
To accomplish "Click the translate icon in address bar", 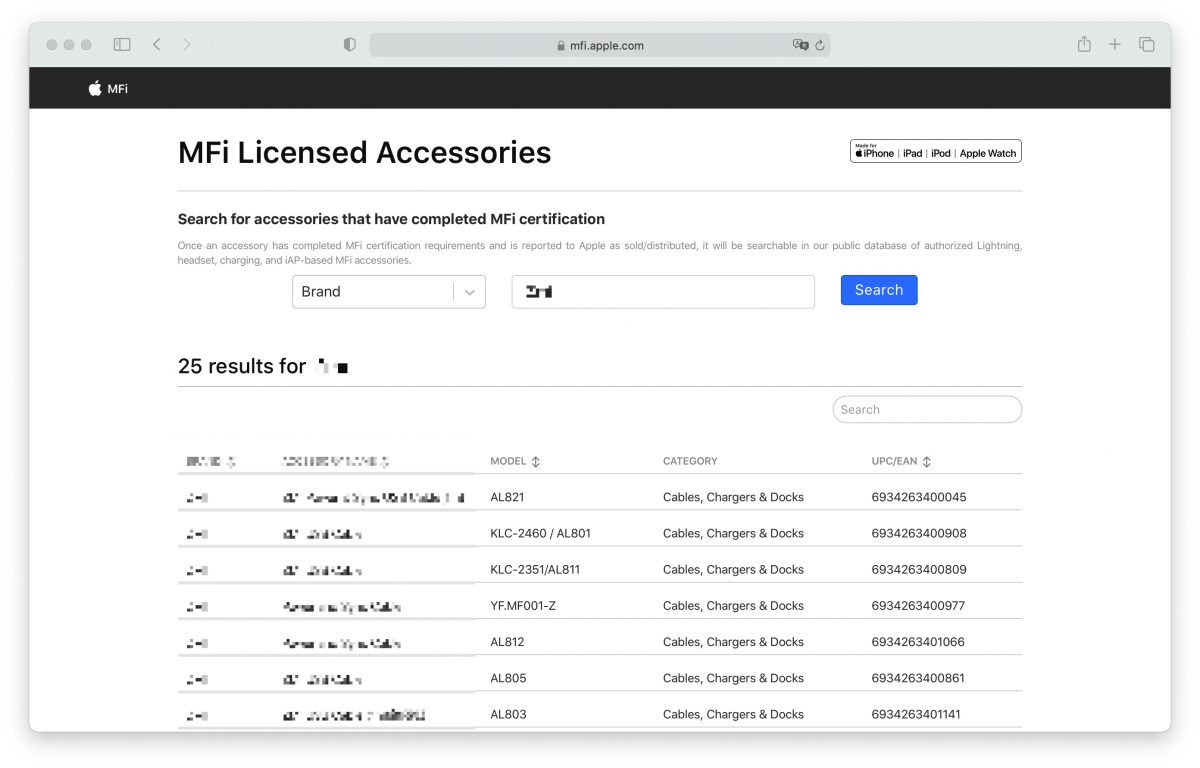I will pos(800,45).
